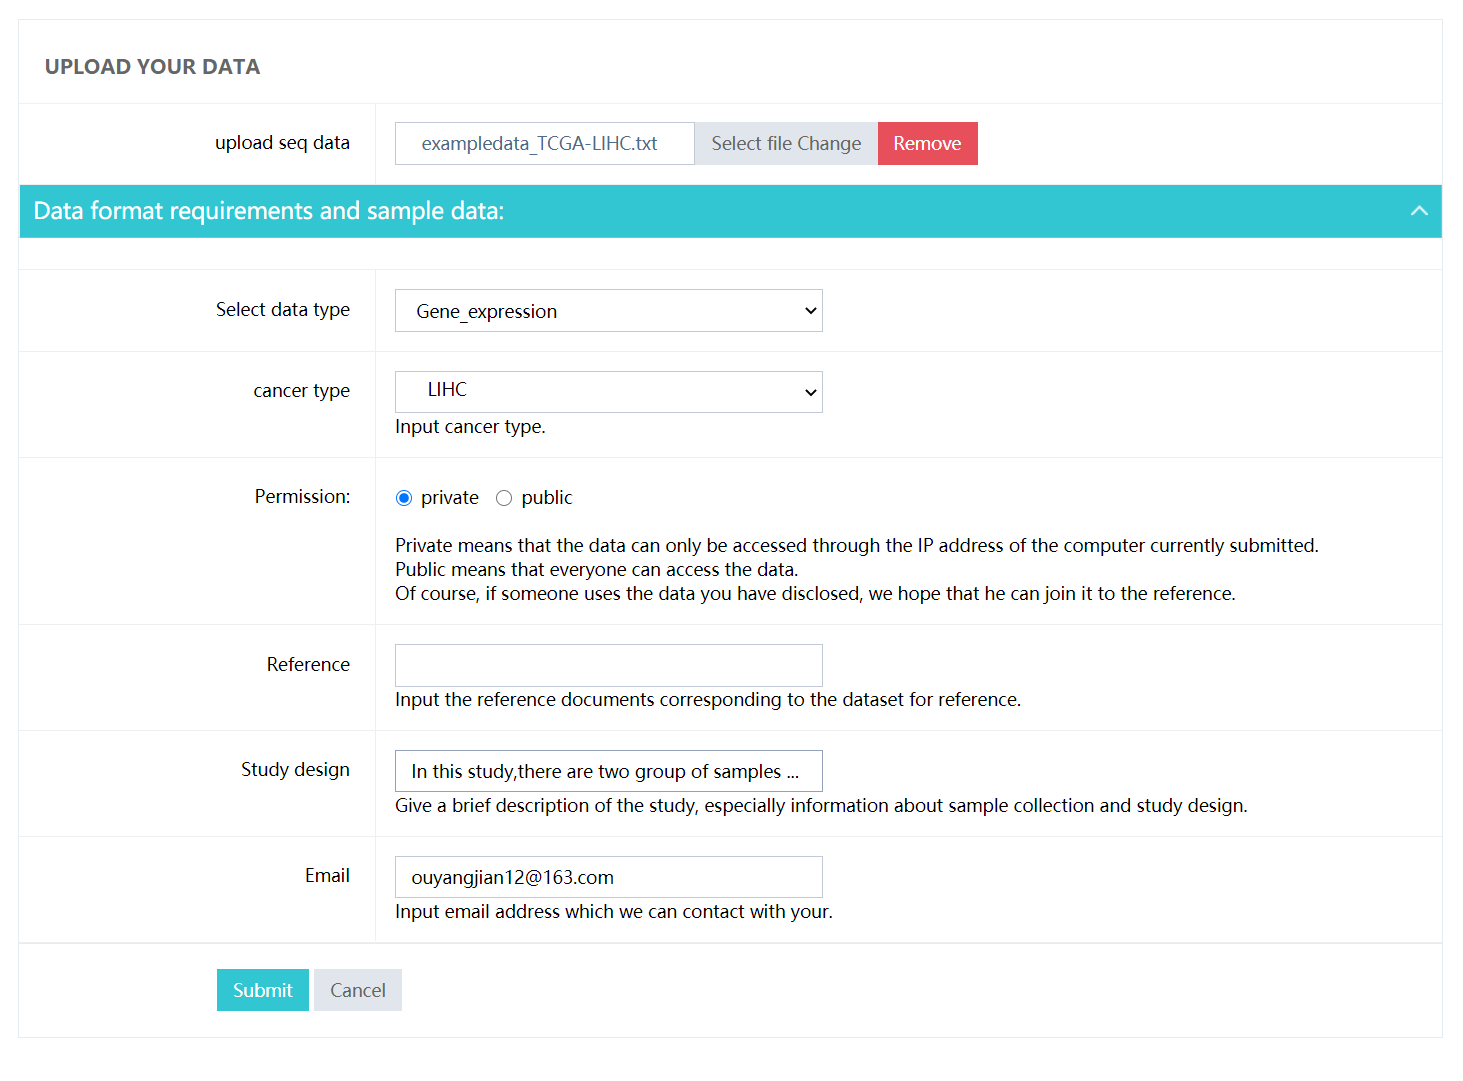This screenshot has height=1081, width=1463.
Task: Click the 'Email' field label
Action: pyautogui.click(x=327, y=876)
